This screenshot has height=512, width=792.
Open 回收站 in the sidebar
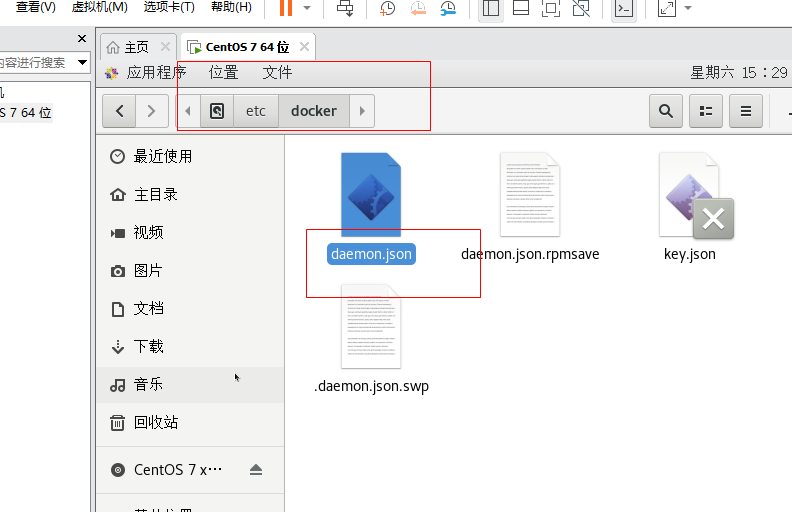click(x=190, y=423)
